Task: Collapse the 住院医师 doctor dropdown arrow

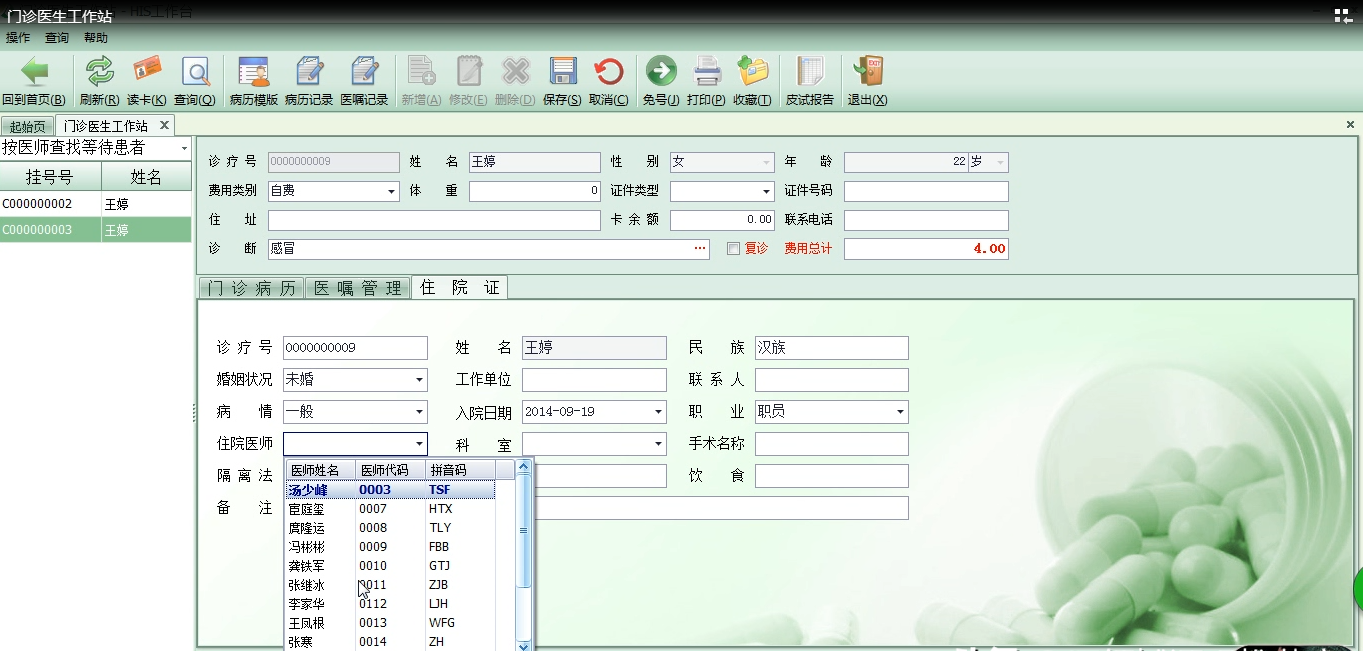Action: [419, 444]
